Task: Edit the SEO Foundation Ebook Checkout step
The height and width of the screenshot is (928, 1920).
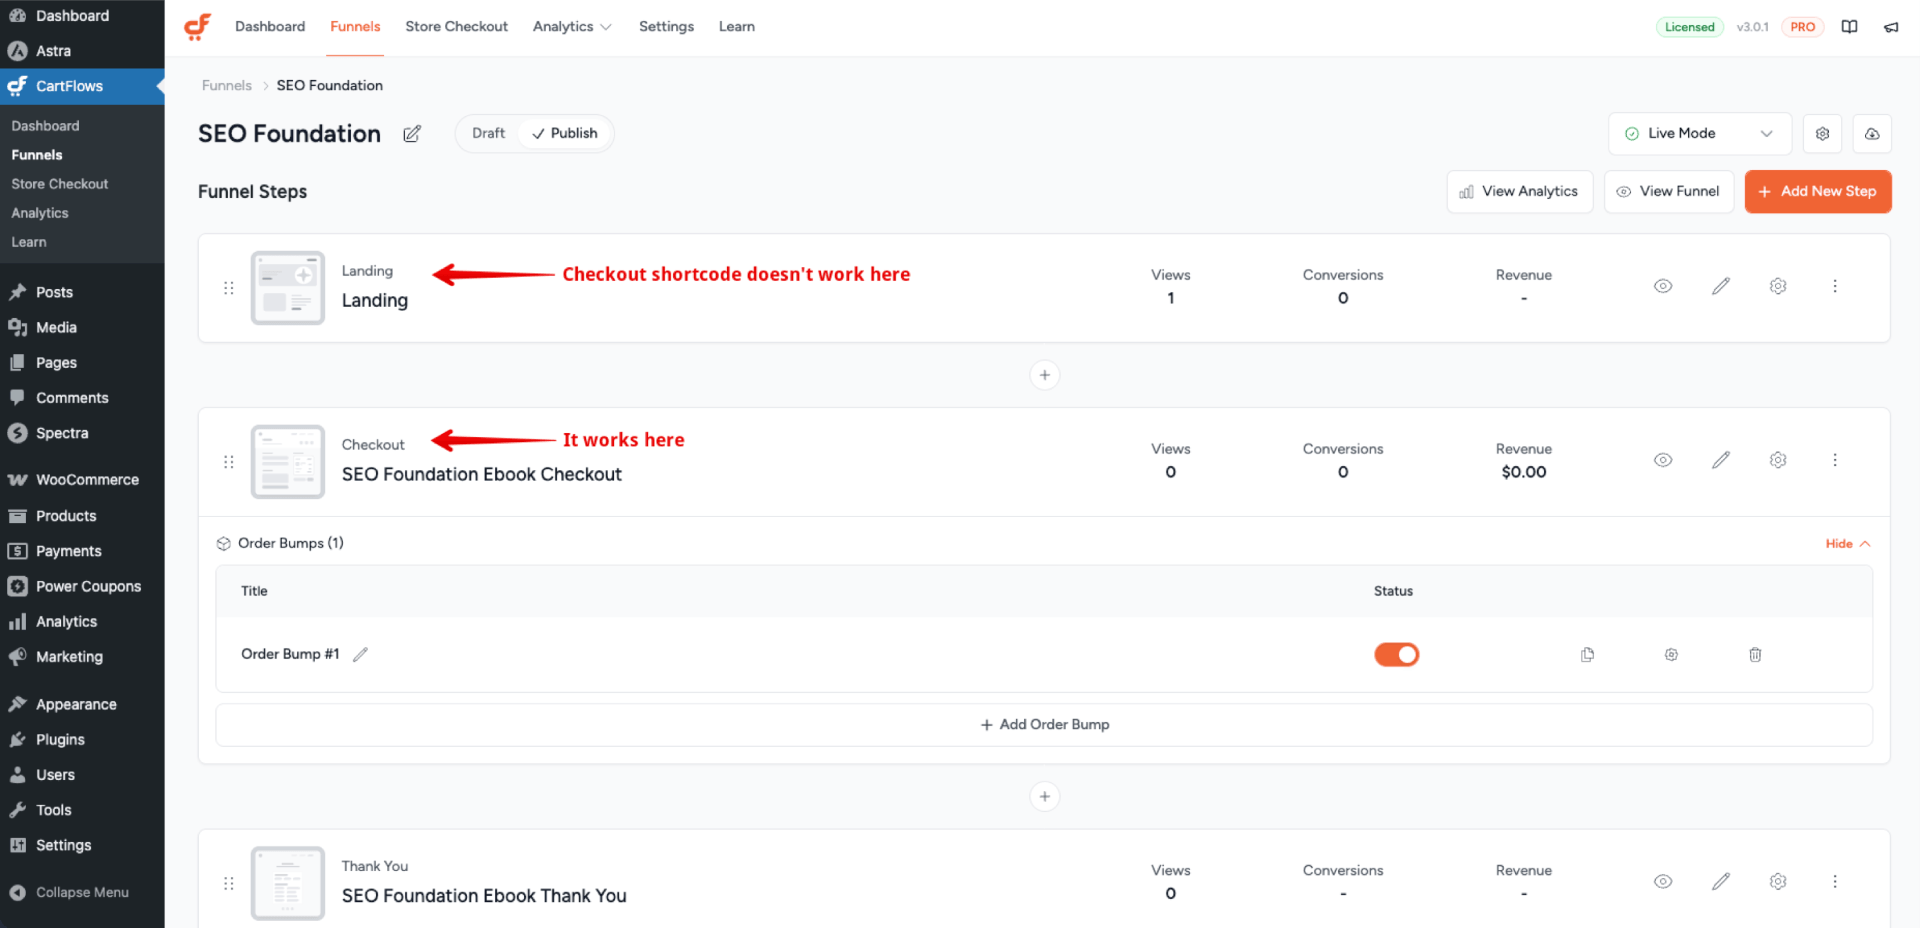Action: click(x=1721, y=460)
